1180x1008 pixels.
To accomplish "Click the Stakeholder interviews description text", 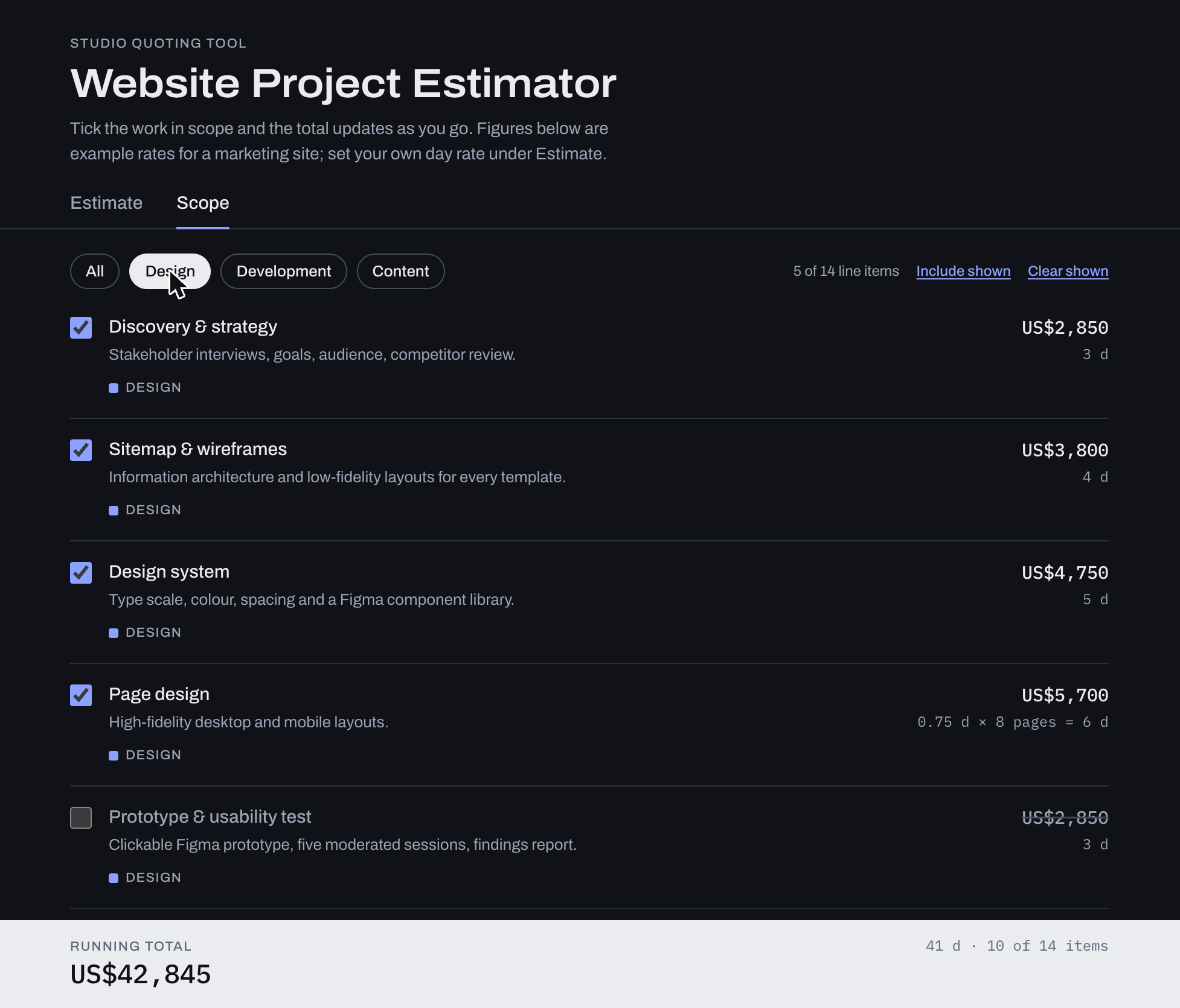I will tap(312, 355).
